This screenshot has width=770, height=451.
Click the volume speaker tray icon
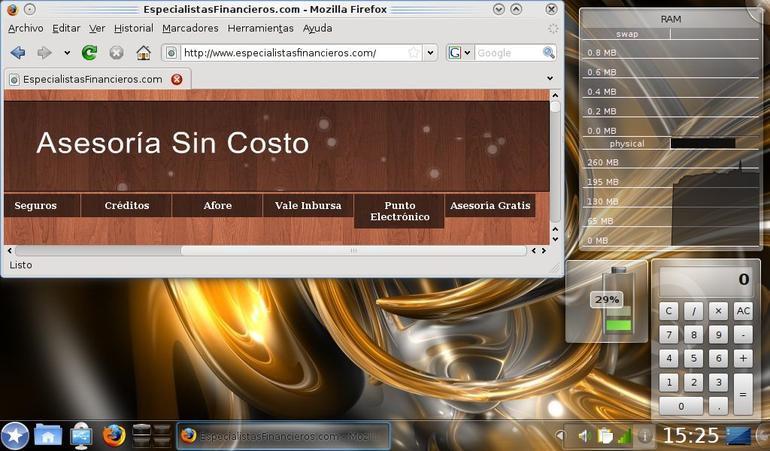coord(583,436)
